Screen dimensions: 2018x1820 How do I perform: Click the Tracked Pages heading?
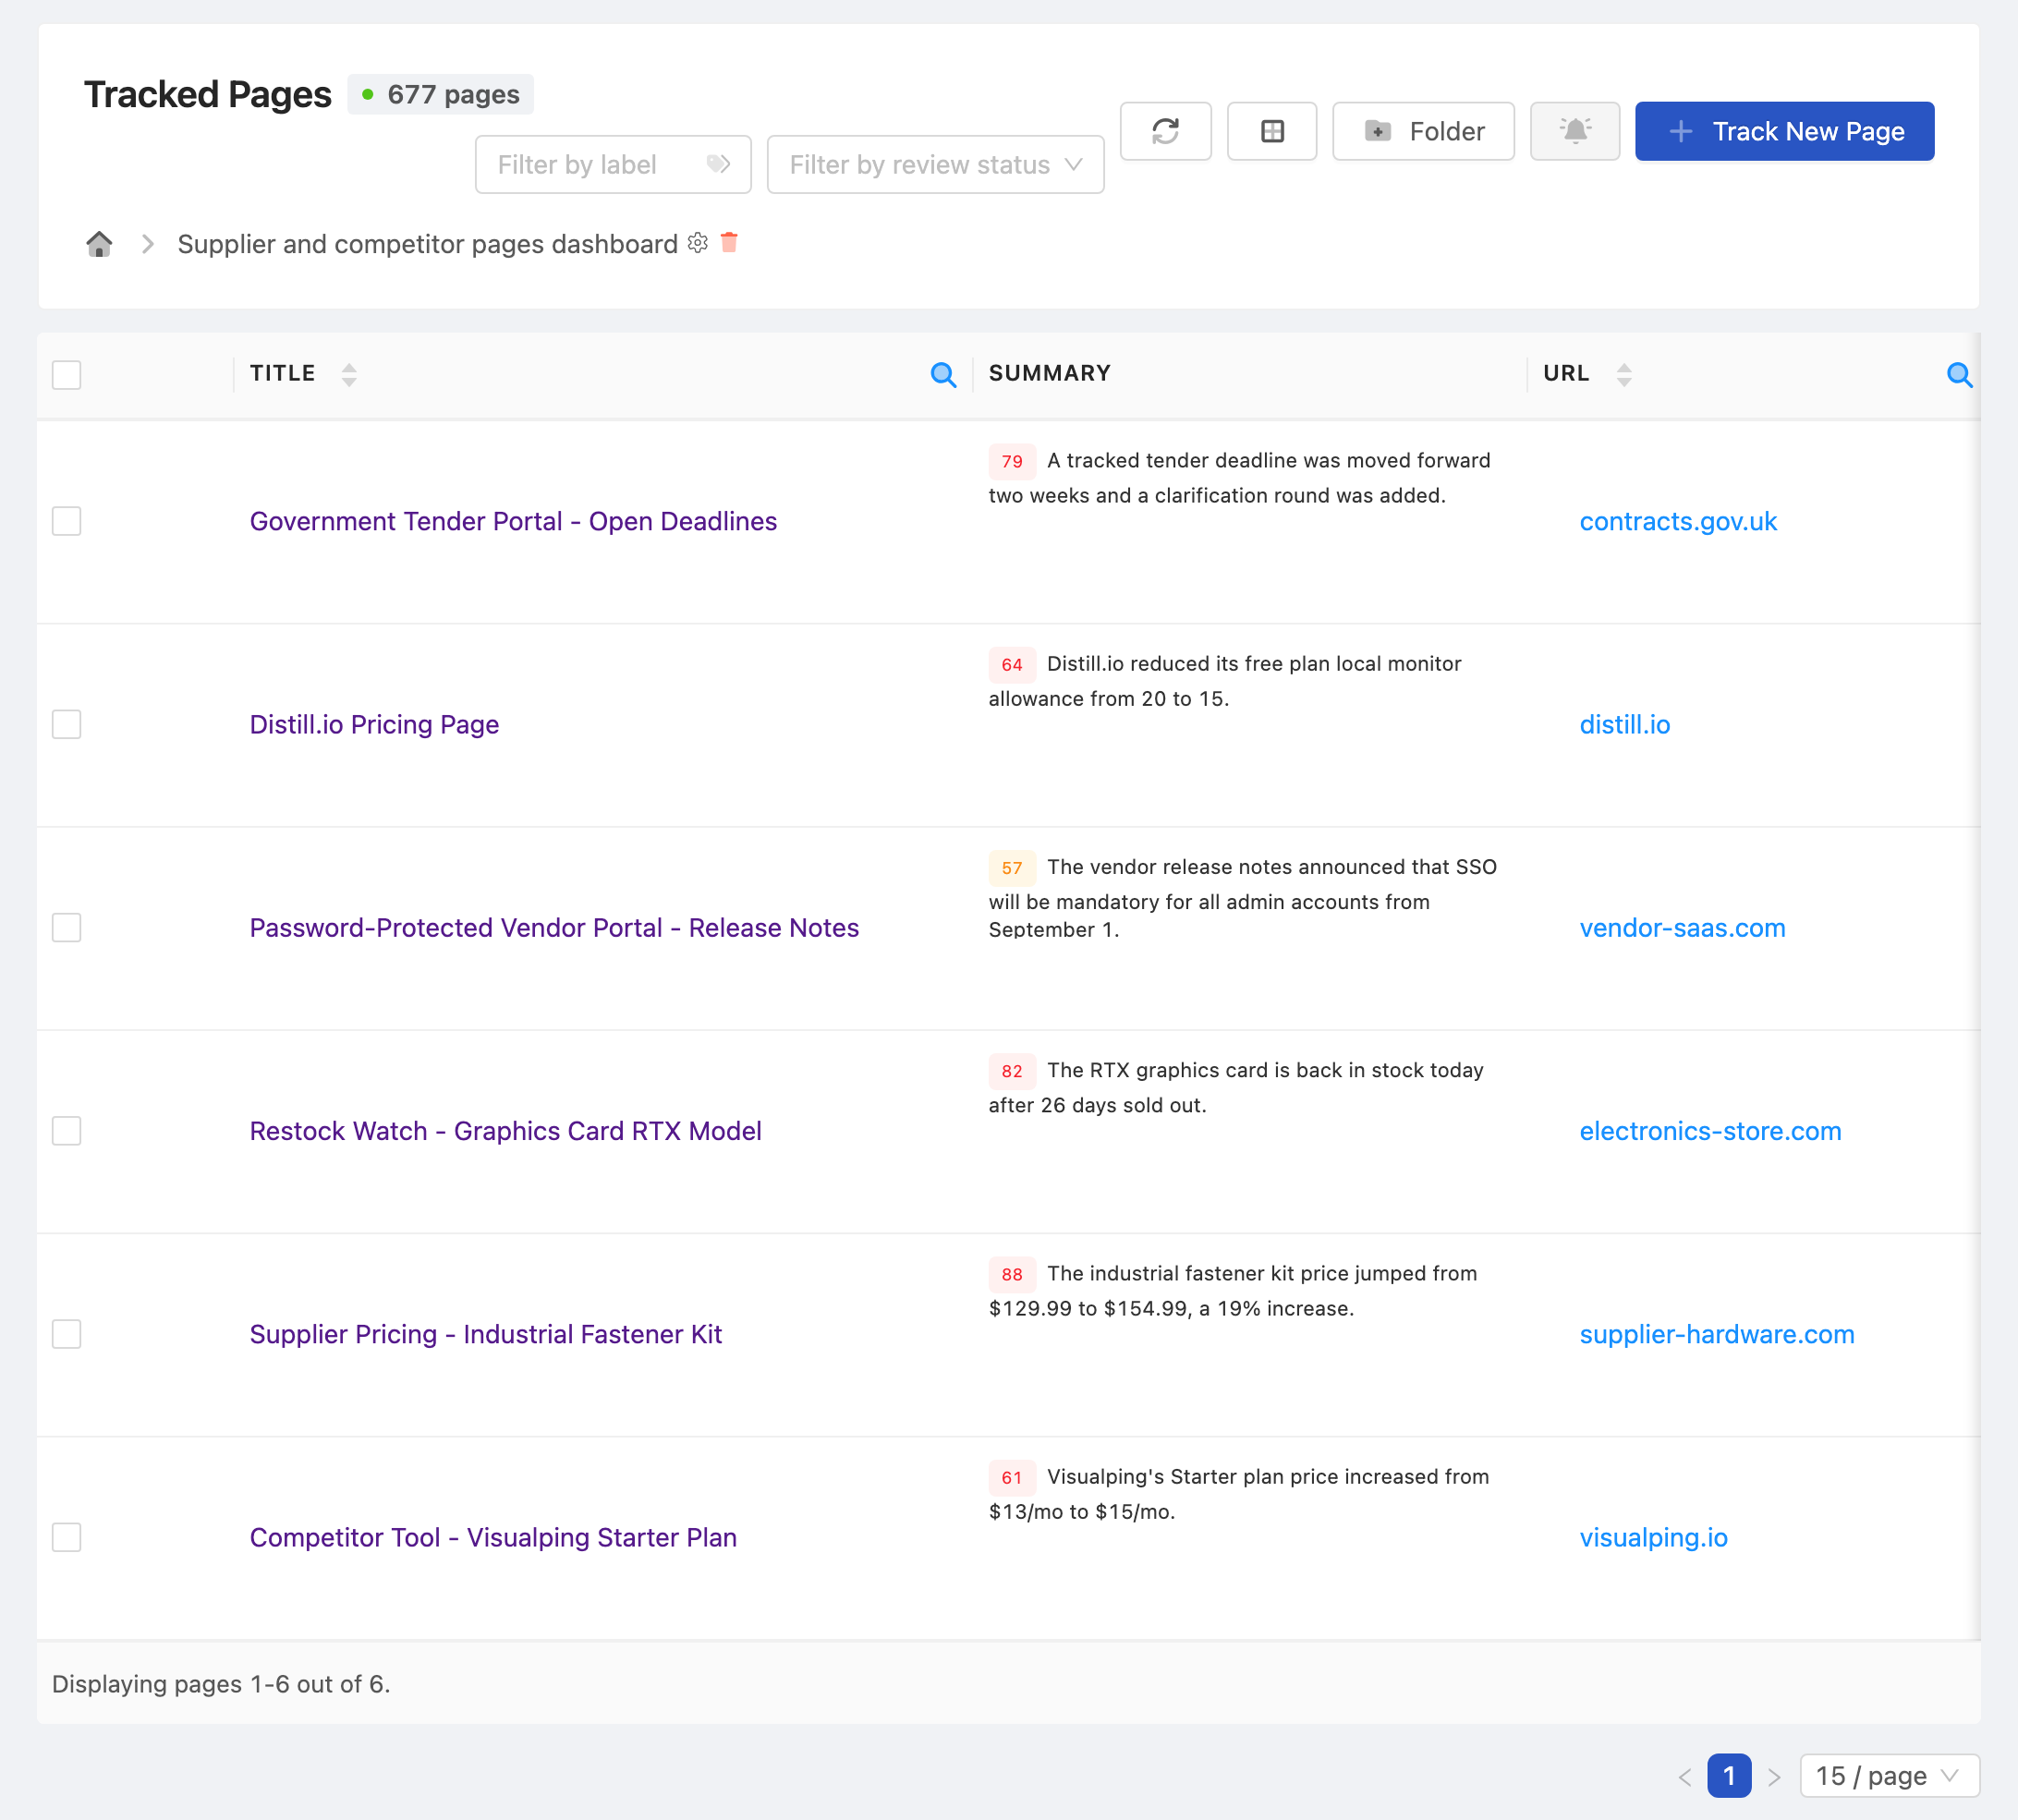[207, 94]
